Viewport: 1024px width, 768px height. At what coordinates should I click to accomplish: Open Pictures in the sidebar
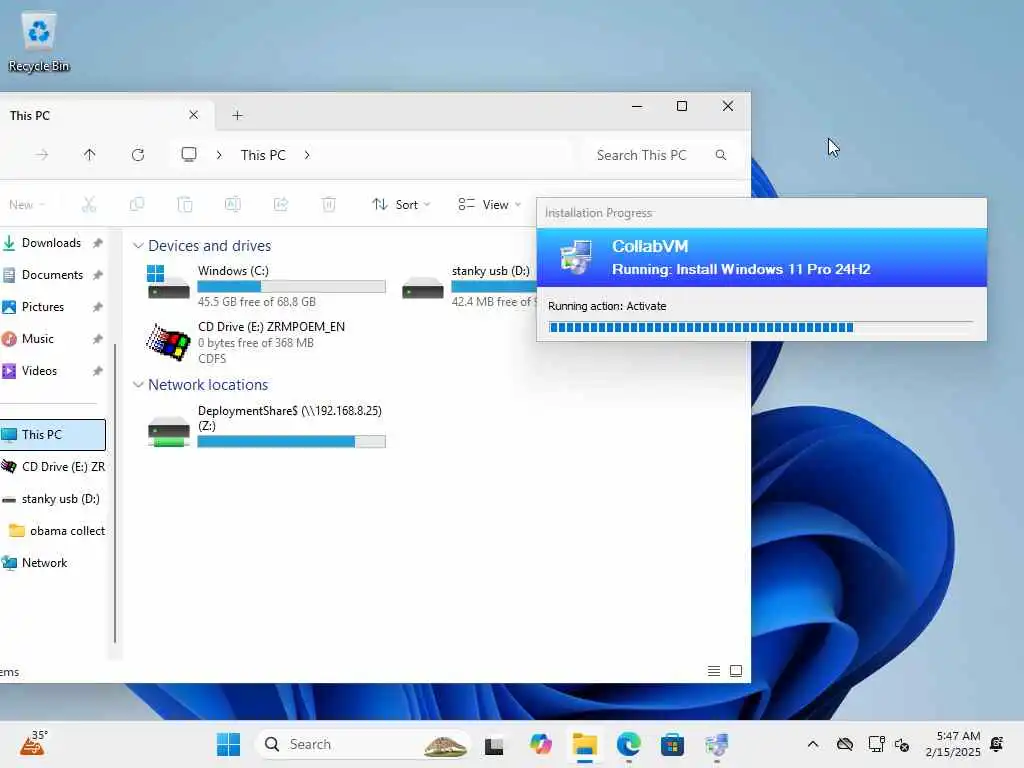52,307
